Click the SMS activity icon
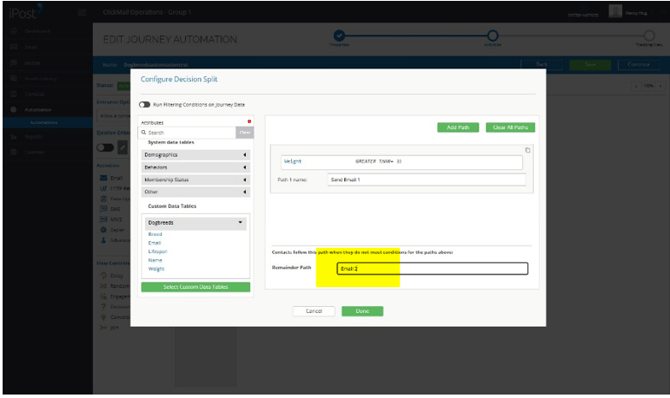670x398 pixels. click(x=103, y=209)
